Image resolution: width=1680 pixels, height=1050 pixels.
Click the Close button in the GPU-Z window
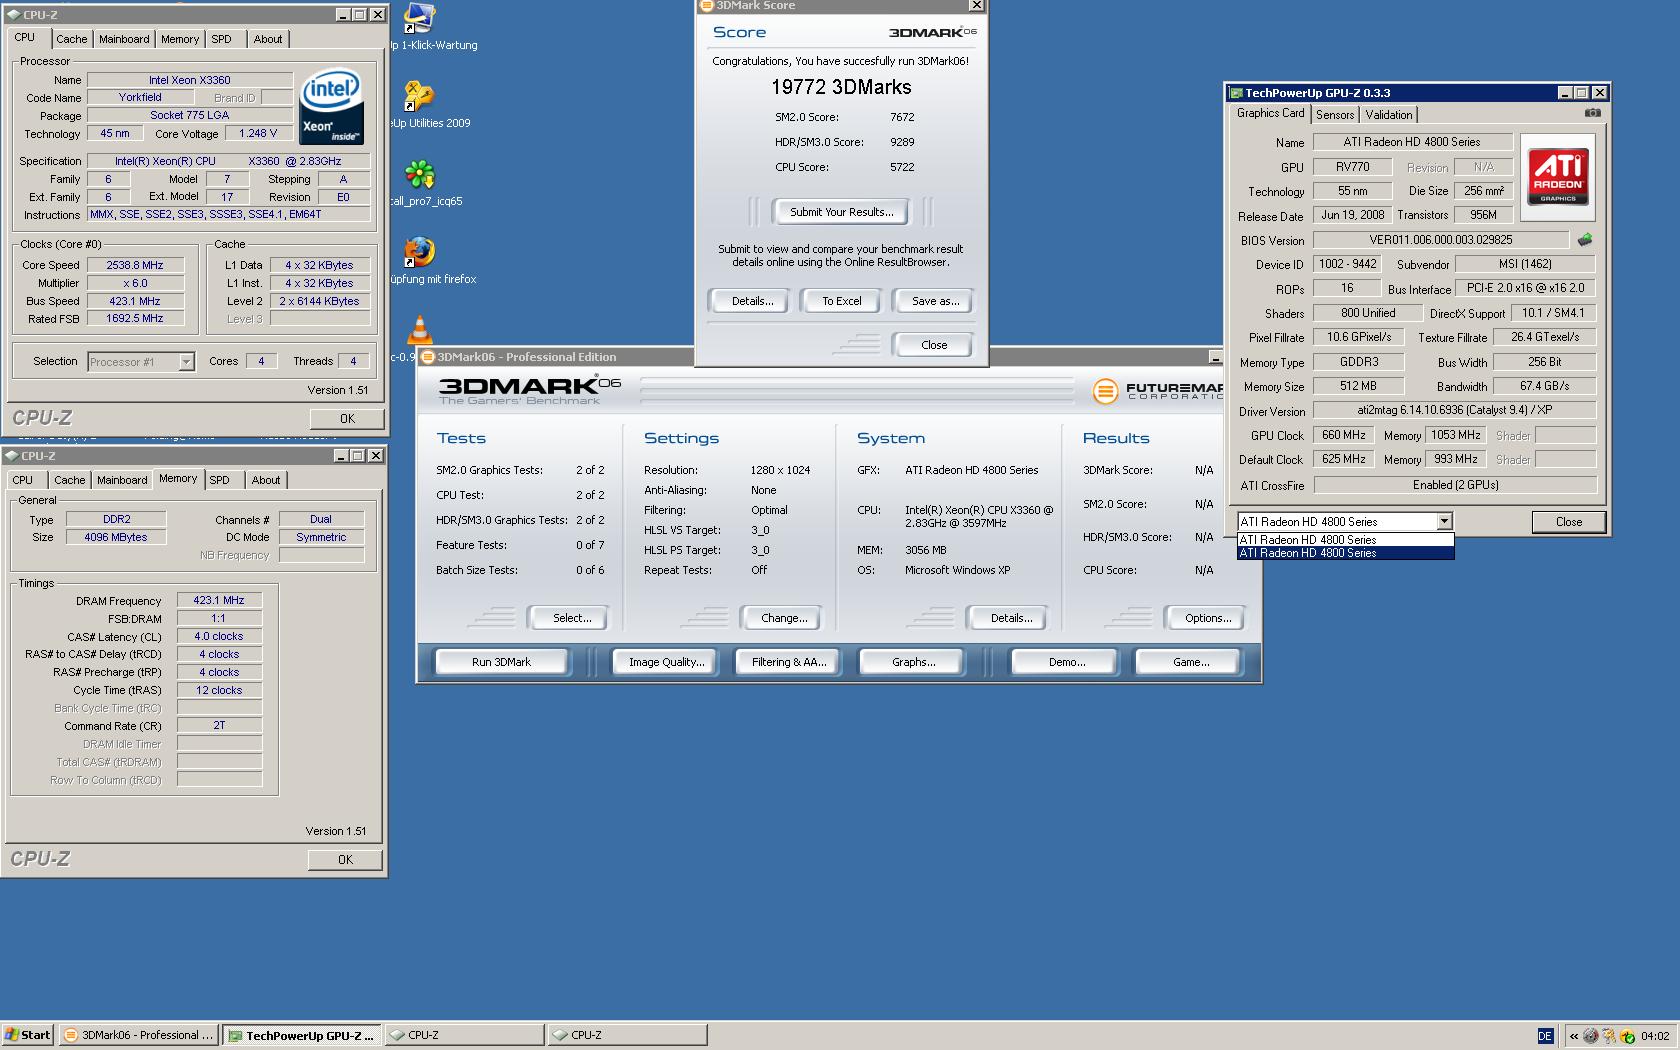(x=1568, y=522)
